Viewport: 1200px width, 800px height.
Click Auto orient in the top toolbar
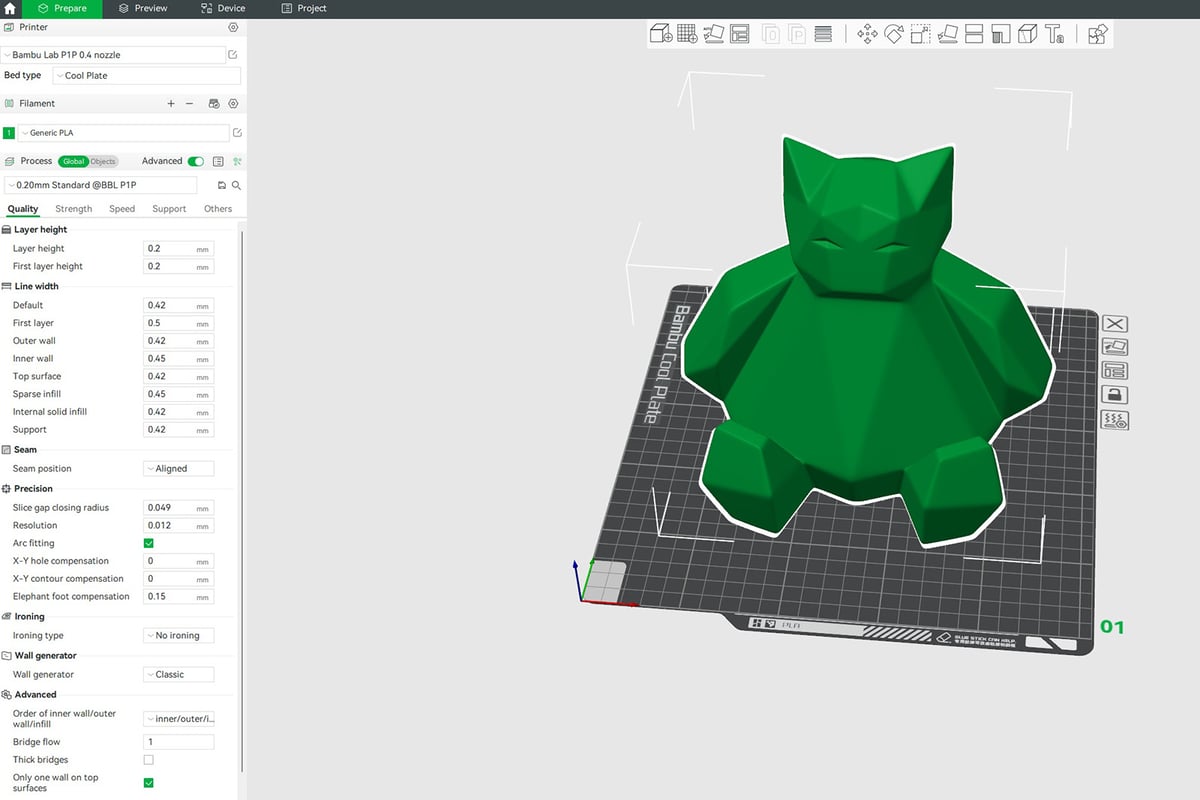[713, 34]
